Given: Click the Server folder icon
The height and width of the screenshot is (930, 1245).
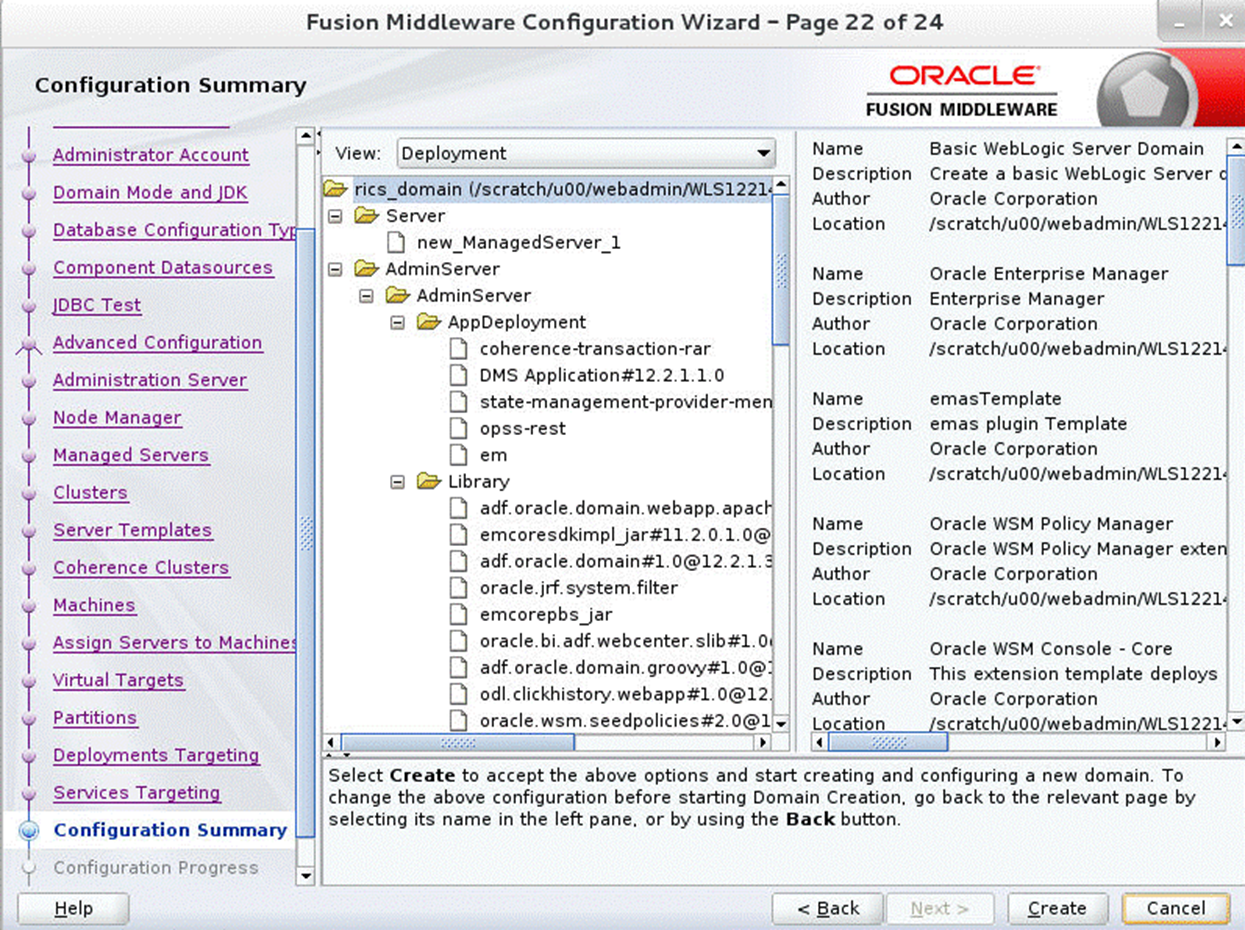Looking at the screenshot, I should coord(366,215).
